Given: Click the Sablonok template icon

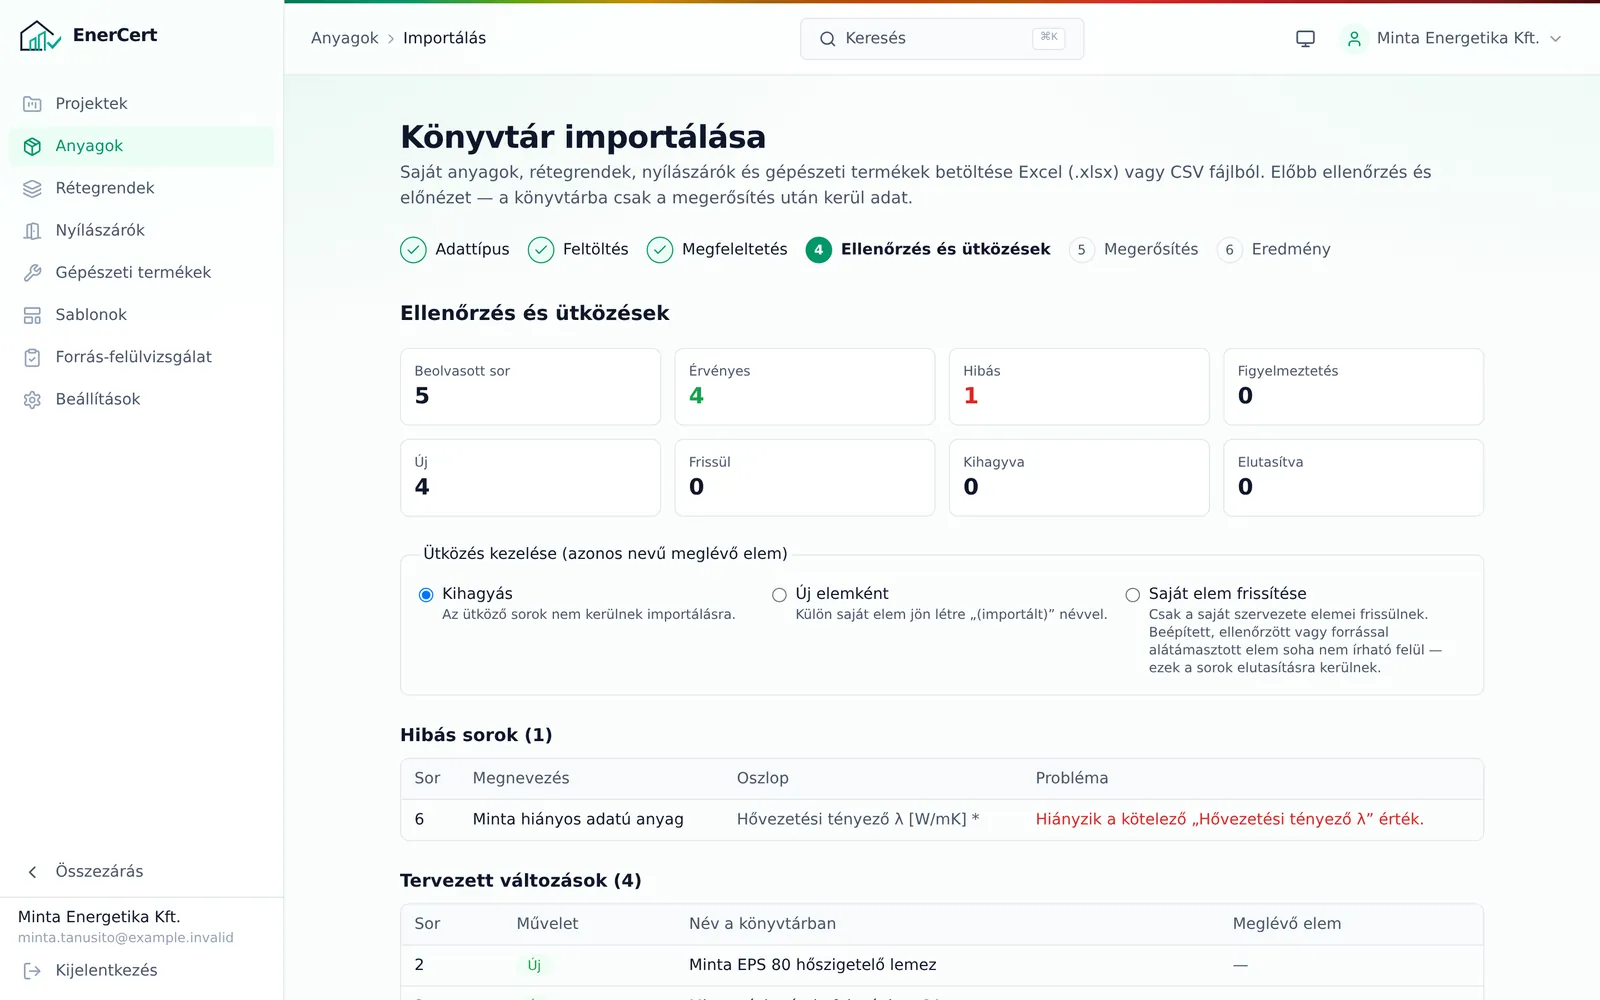Looking at the screenshot, I should [x=32, y=315].
